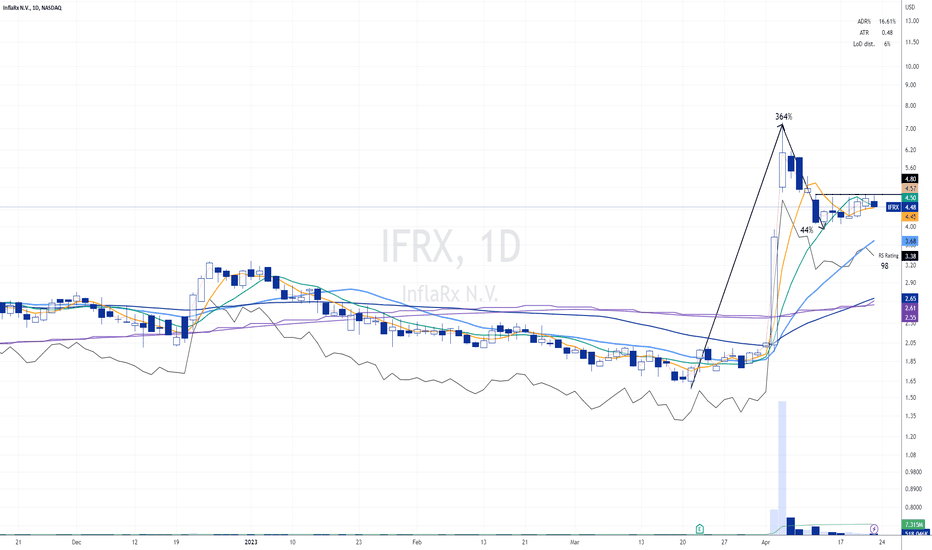The image size is (932, 550).
Task: Click the light blue 3.68 price label
Action: (910, 241)
